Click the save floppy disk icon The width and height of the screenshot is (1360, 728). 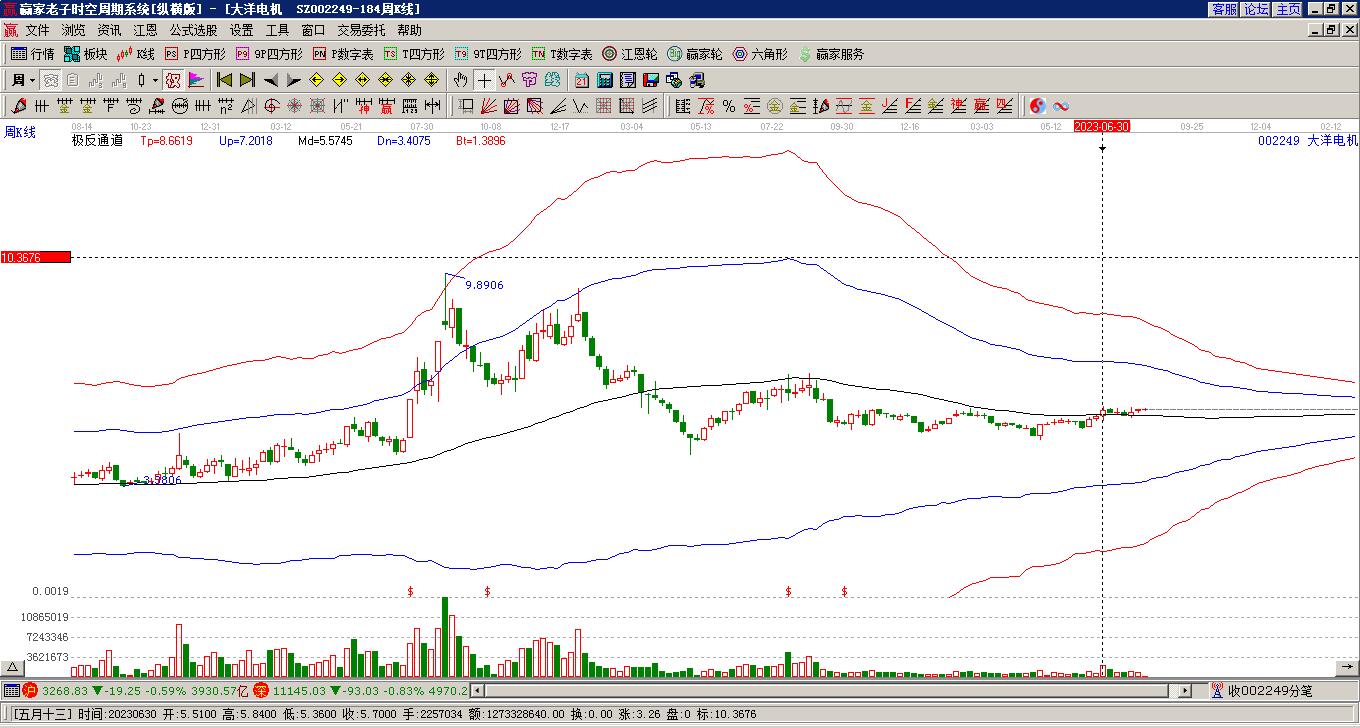click(651, 80)
